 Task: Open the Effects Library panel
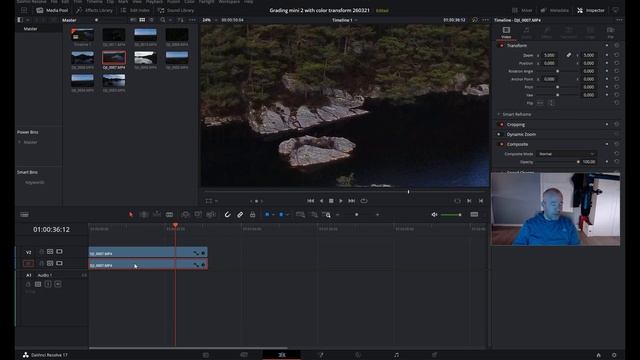(x=94, y=10)
